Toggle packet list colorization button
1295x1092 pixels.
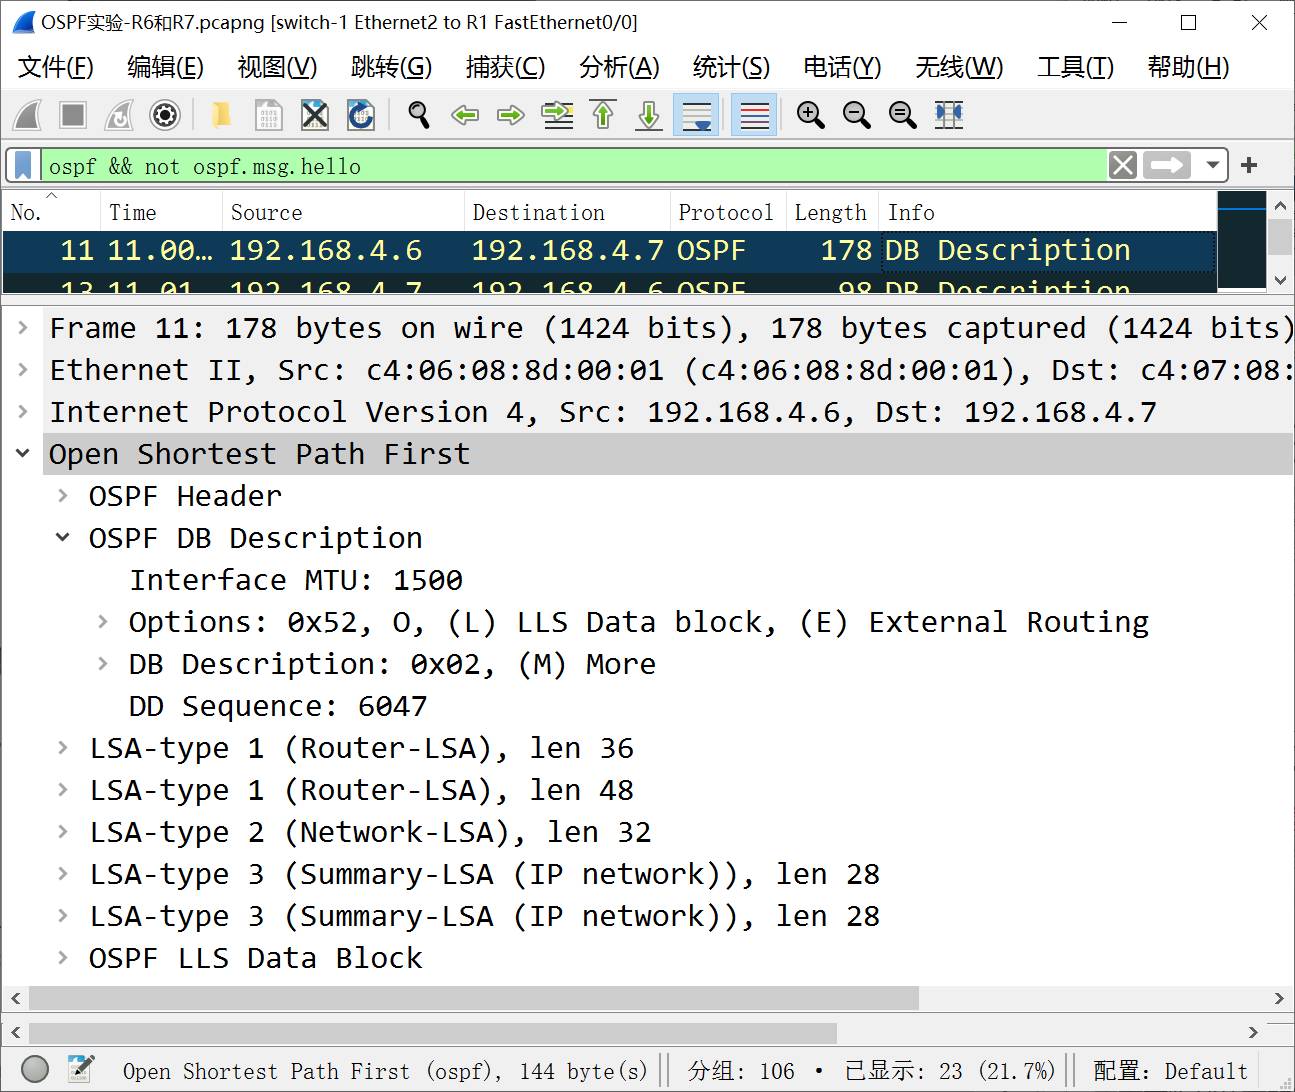(754, 115)
